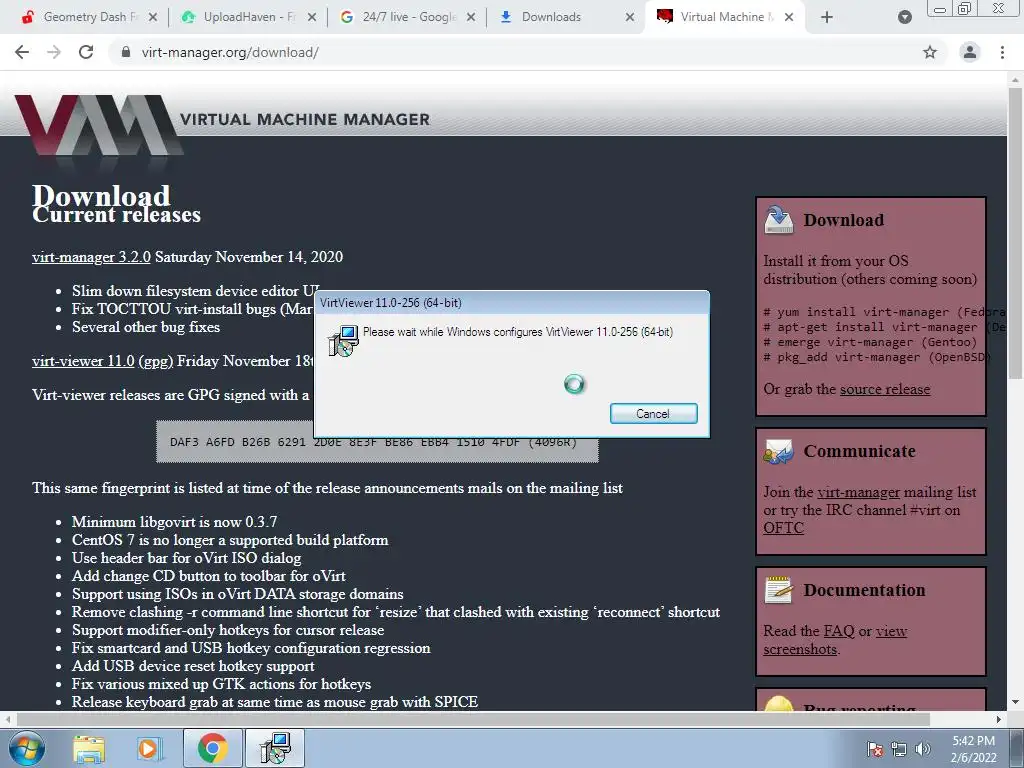Open the Chrome profile avatar

(x=970, y=52)
